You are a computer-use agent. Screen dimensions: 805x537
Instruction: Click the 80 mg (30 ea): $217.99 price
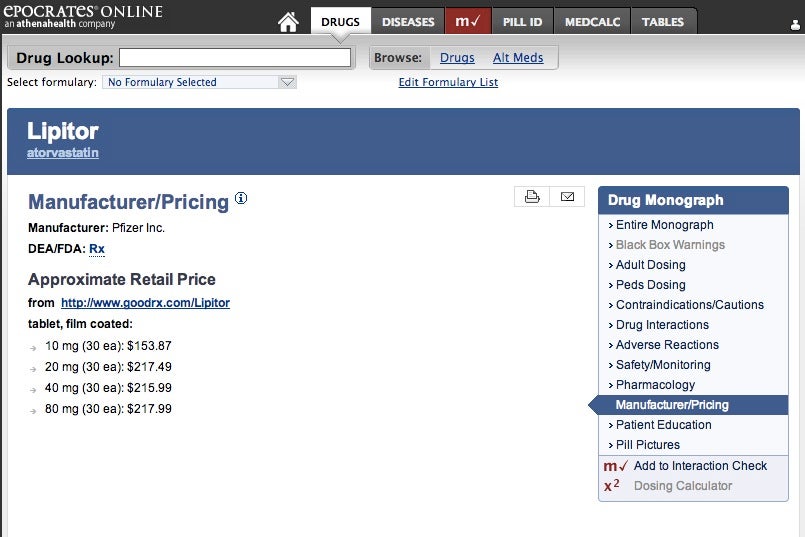pyautogui.click(x=108, y=409)
